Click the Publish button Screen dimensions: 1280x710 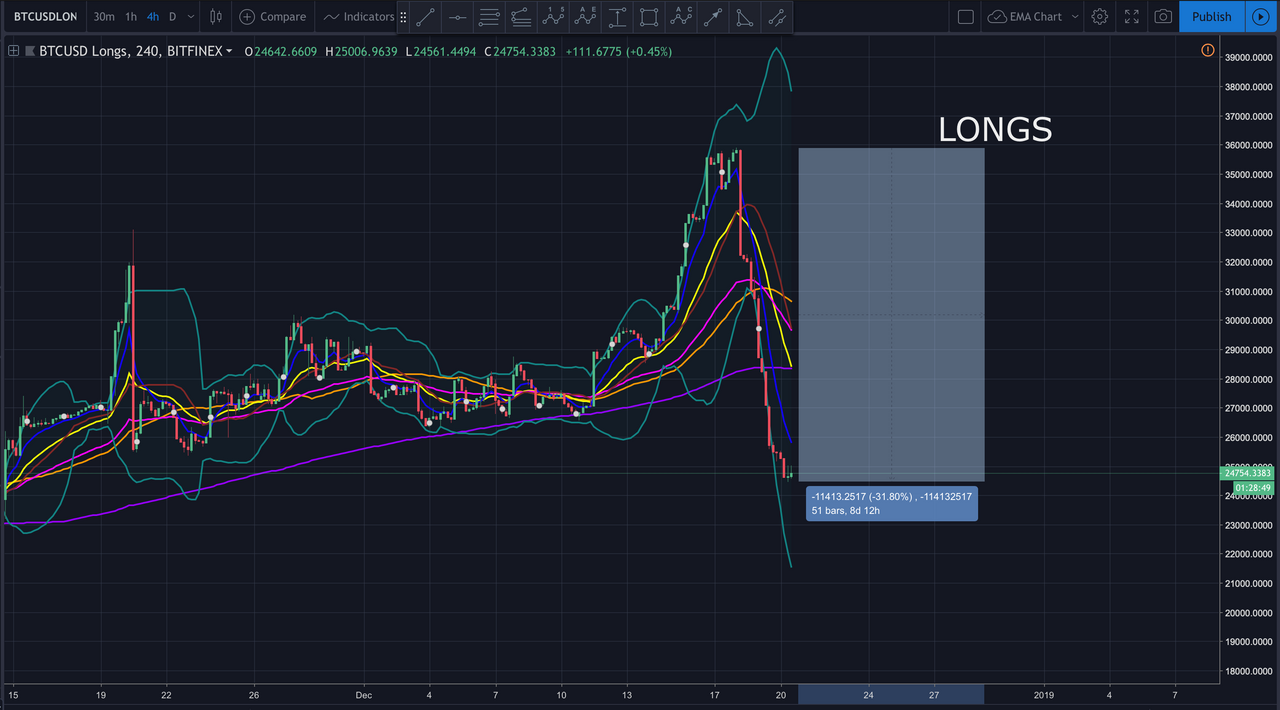[1212, 16]
